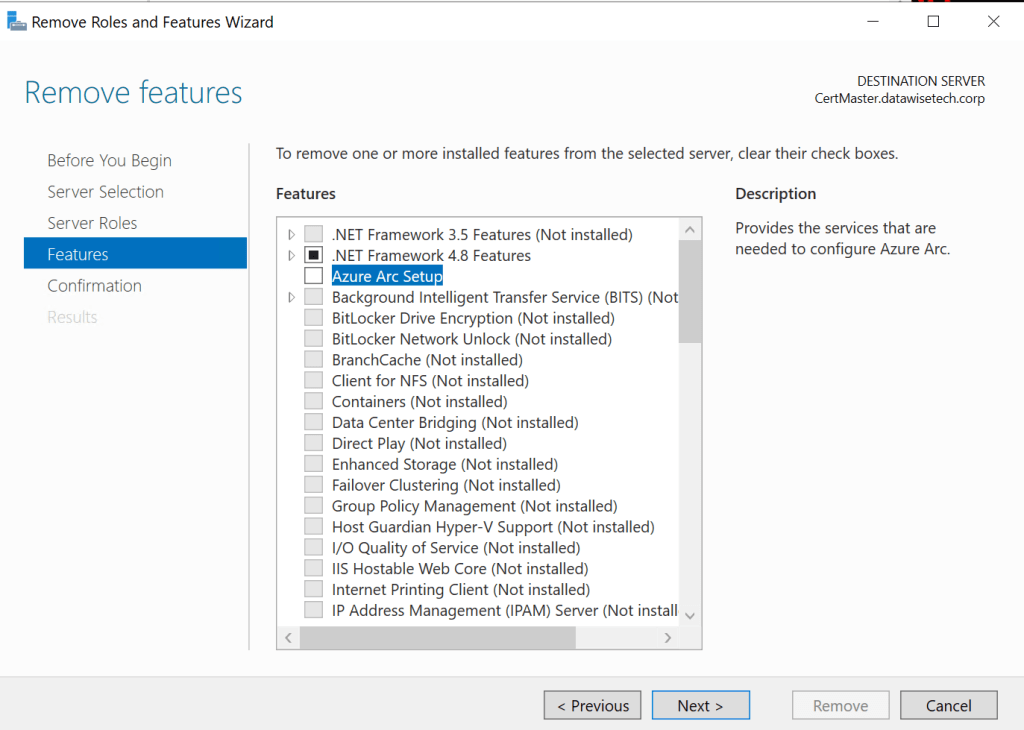The height and width of the screenshot is (730, 1024).
Task: Click the Direct Play checkbox
Action: (313, 443)
